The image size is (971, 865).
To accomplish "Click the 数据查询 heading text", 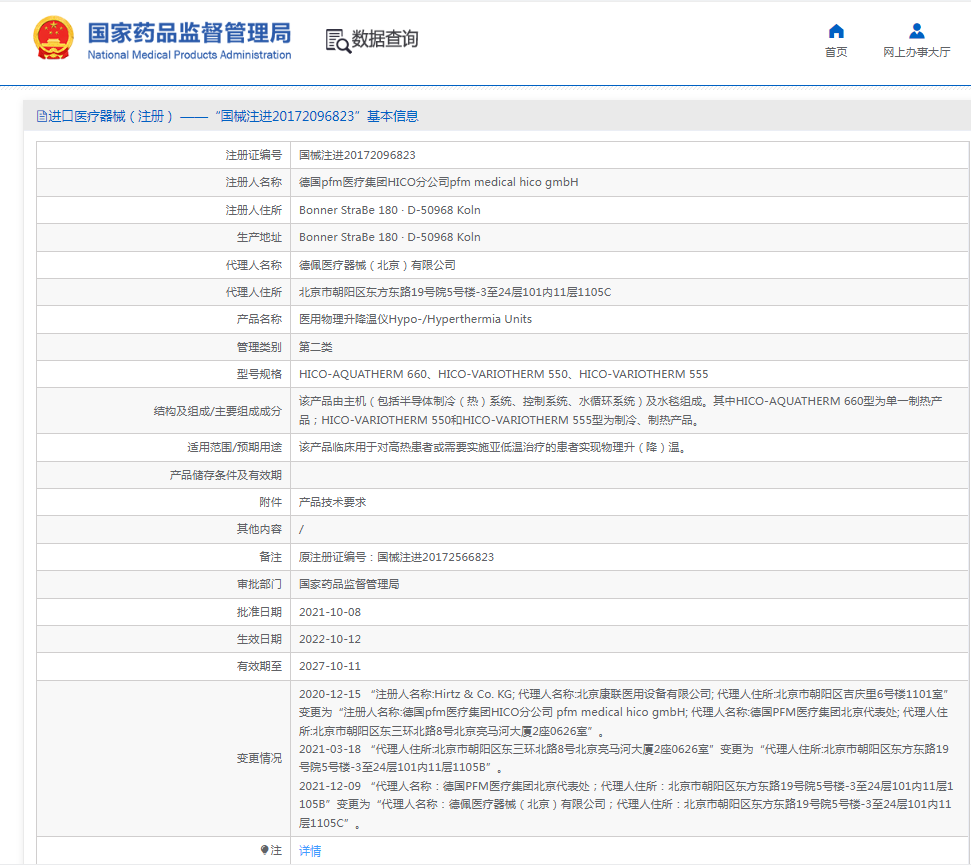I will point(385,40).
